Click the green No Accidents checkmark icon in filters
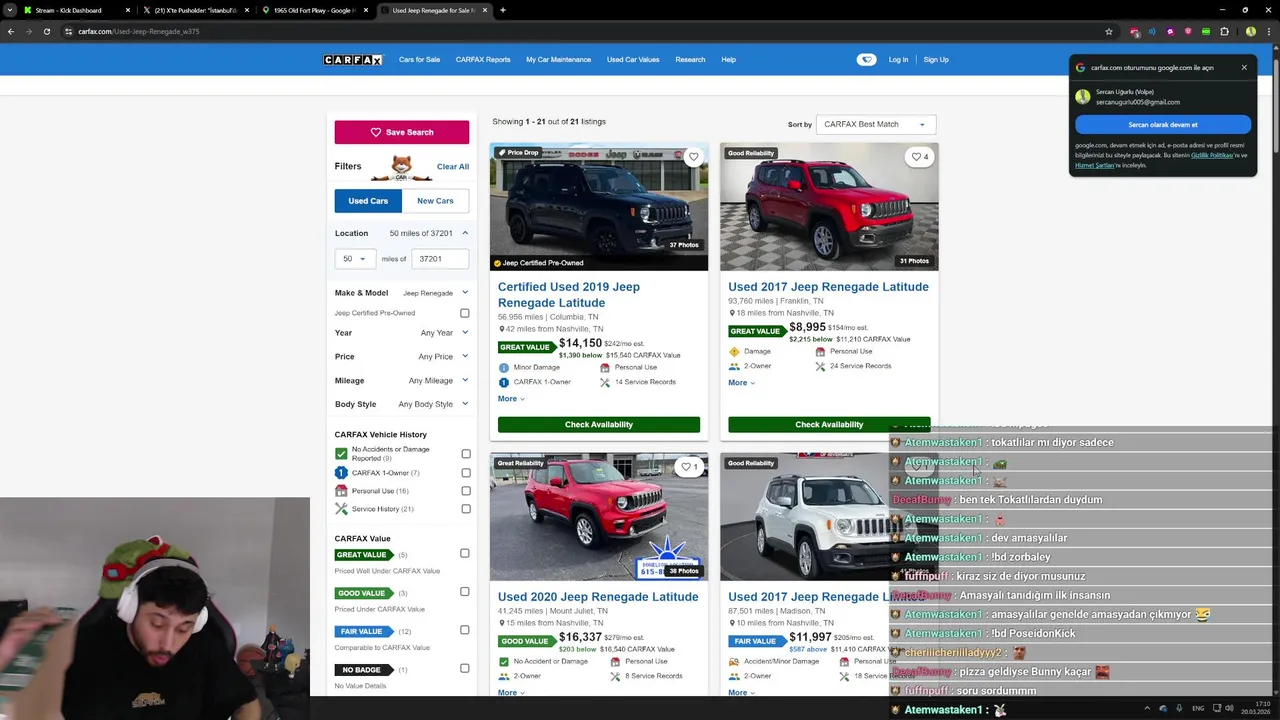The height and width of the screenshot is (720, 1280). coord(341,454)
